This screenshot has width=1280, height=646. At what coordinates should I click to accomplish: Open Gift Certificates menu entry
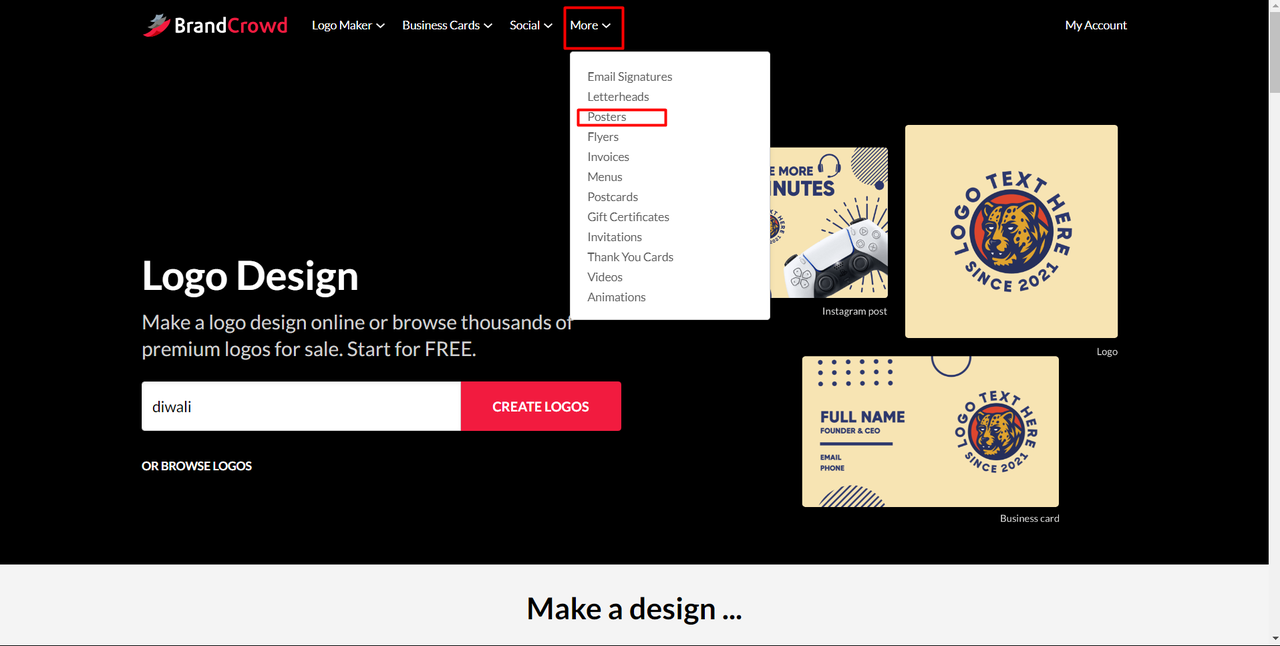coord(628,217)
